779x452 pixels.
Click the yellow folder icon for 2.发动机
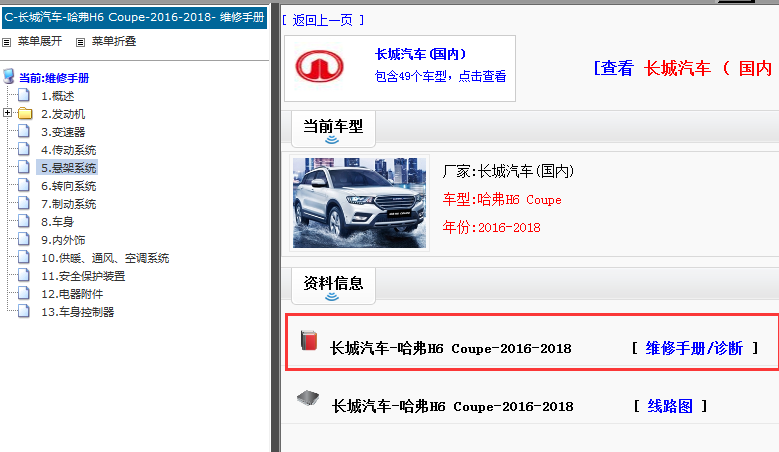tap(25, 113)
